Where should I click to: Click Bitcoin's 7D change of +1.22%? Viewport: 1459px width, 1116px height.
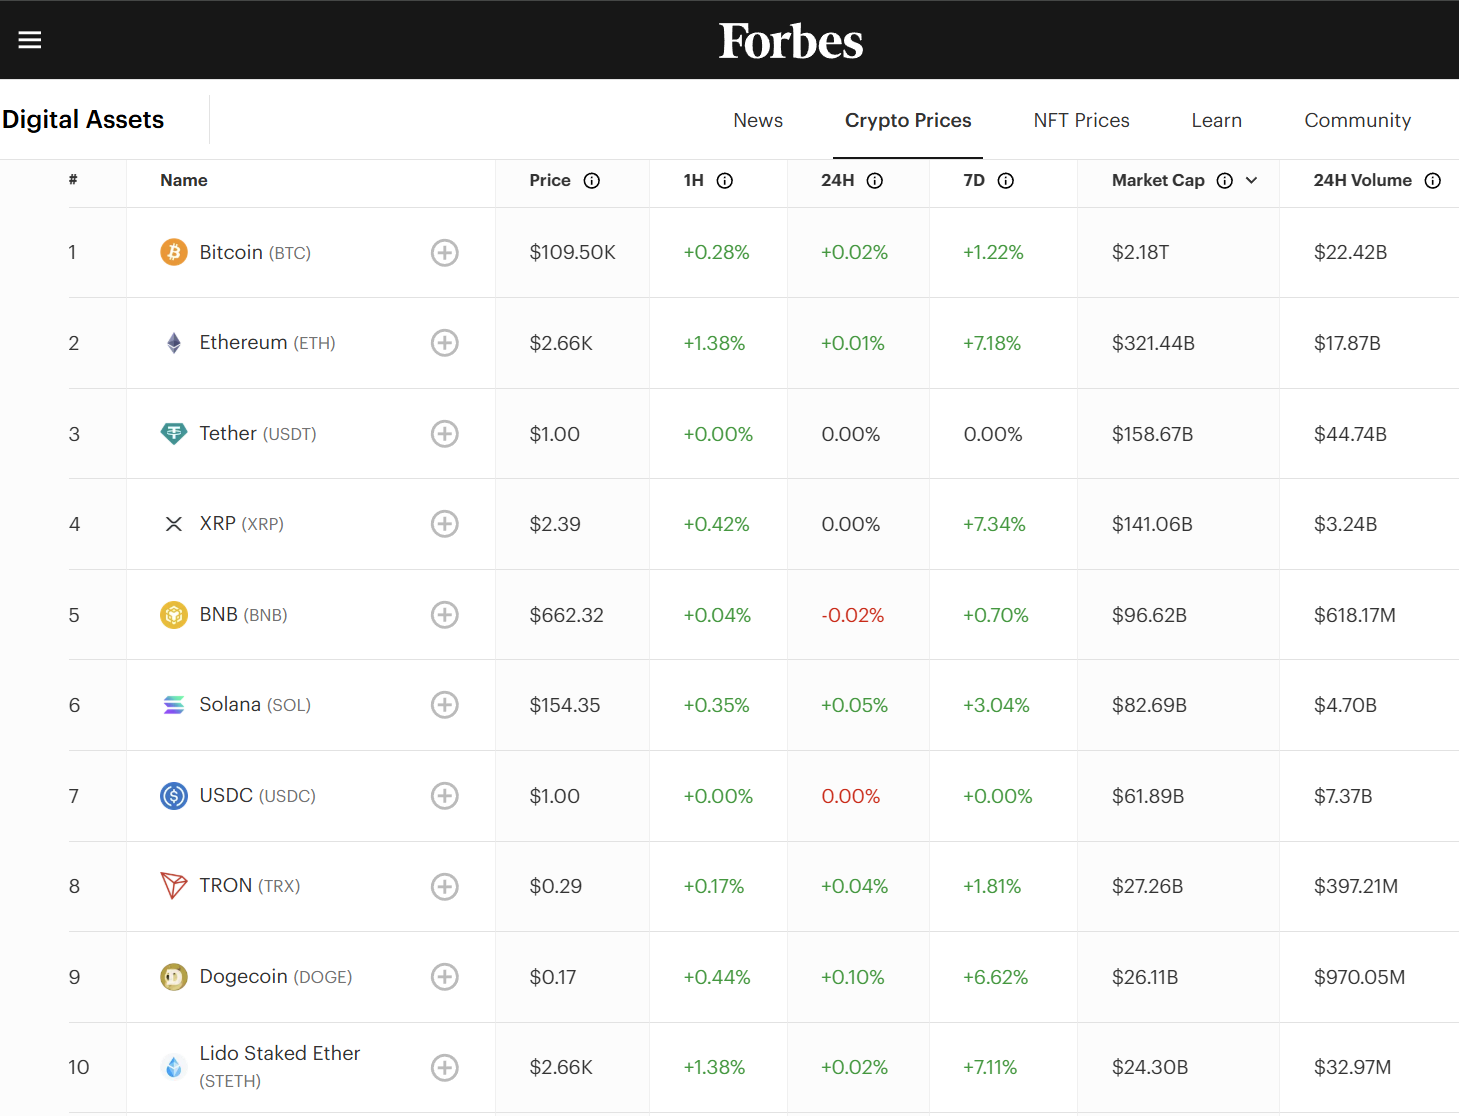tap(993, 252)
